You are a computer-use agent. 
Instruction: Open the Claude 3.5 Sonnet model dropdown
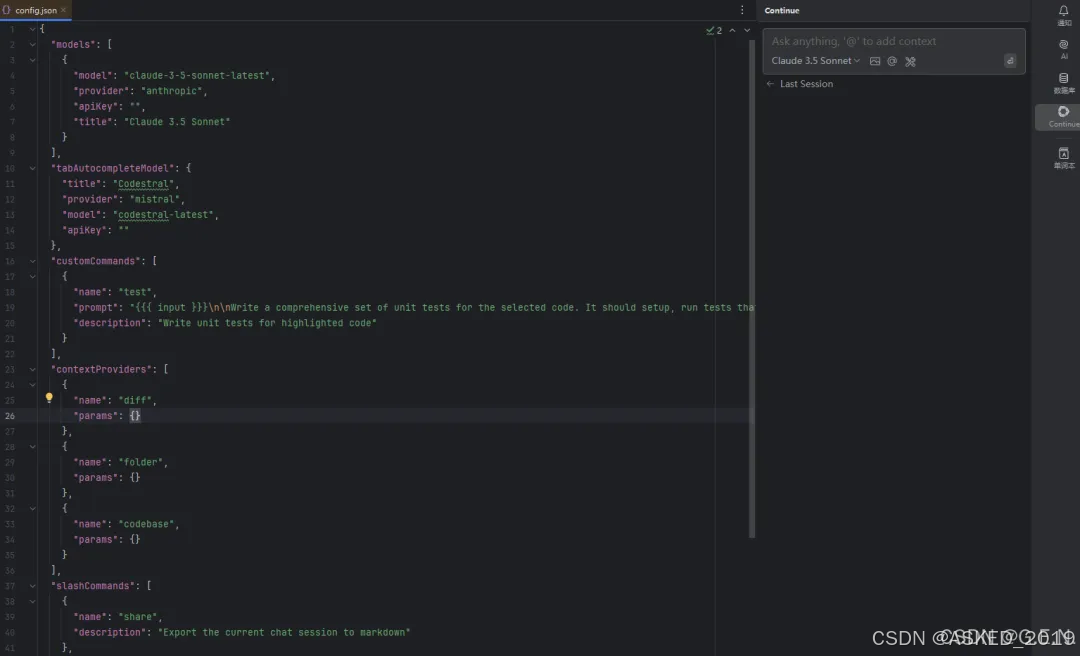[x=816, y=61]
